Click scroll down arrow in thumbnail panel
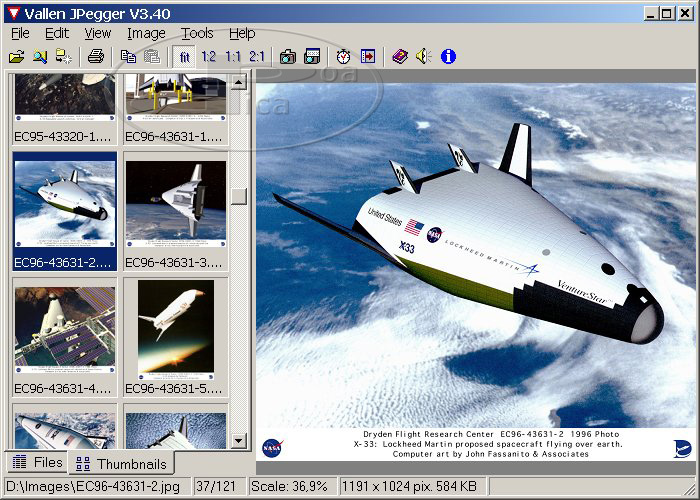The width and height of the screenshot is (700, 500). pyautogui.click(x=239, y=440)
